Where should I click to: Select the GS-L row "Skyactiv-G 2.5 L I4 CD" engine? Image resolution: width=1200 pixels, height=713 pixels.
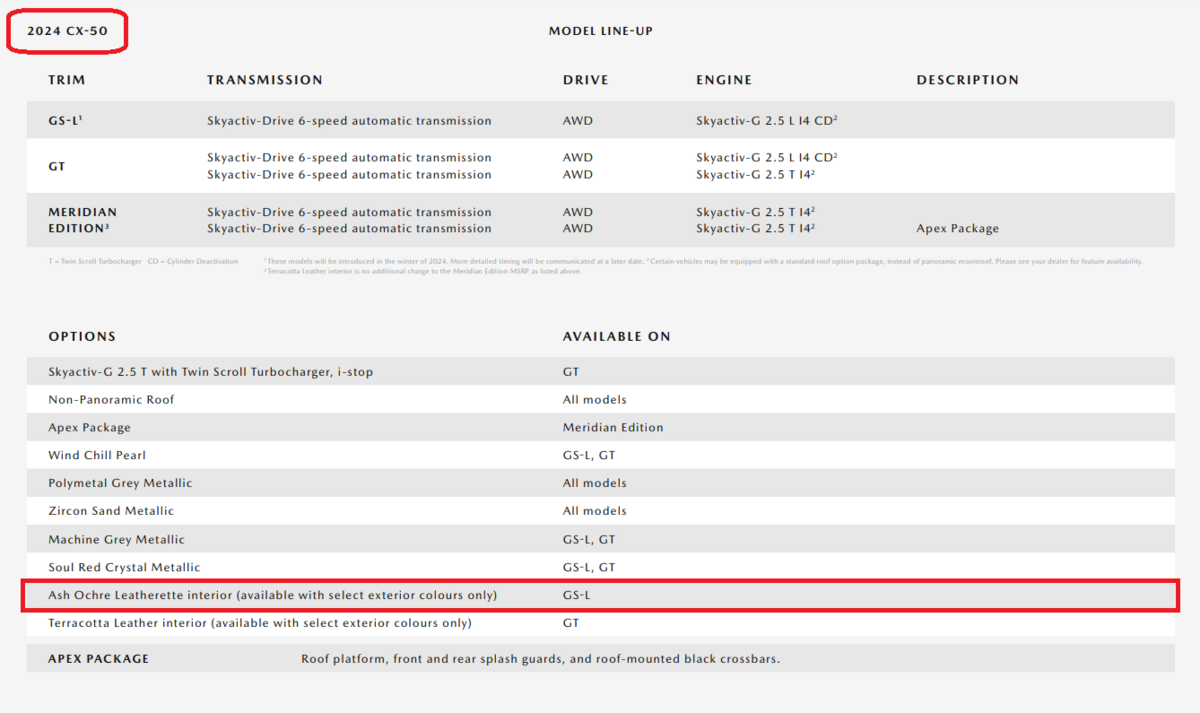(x=767, y=121)
